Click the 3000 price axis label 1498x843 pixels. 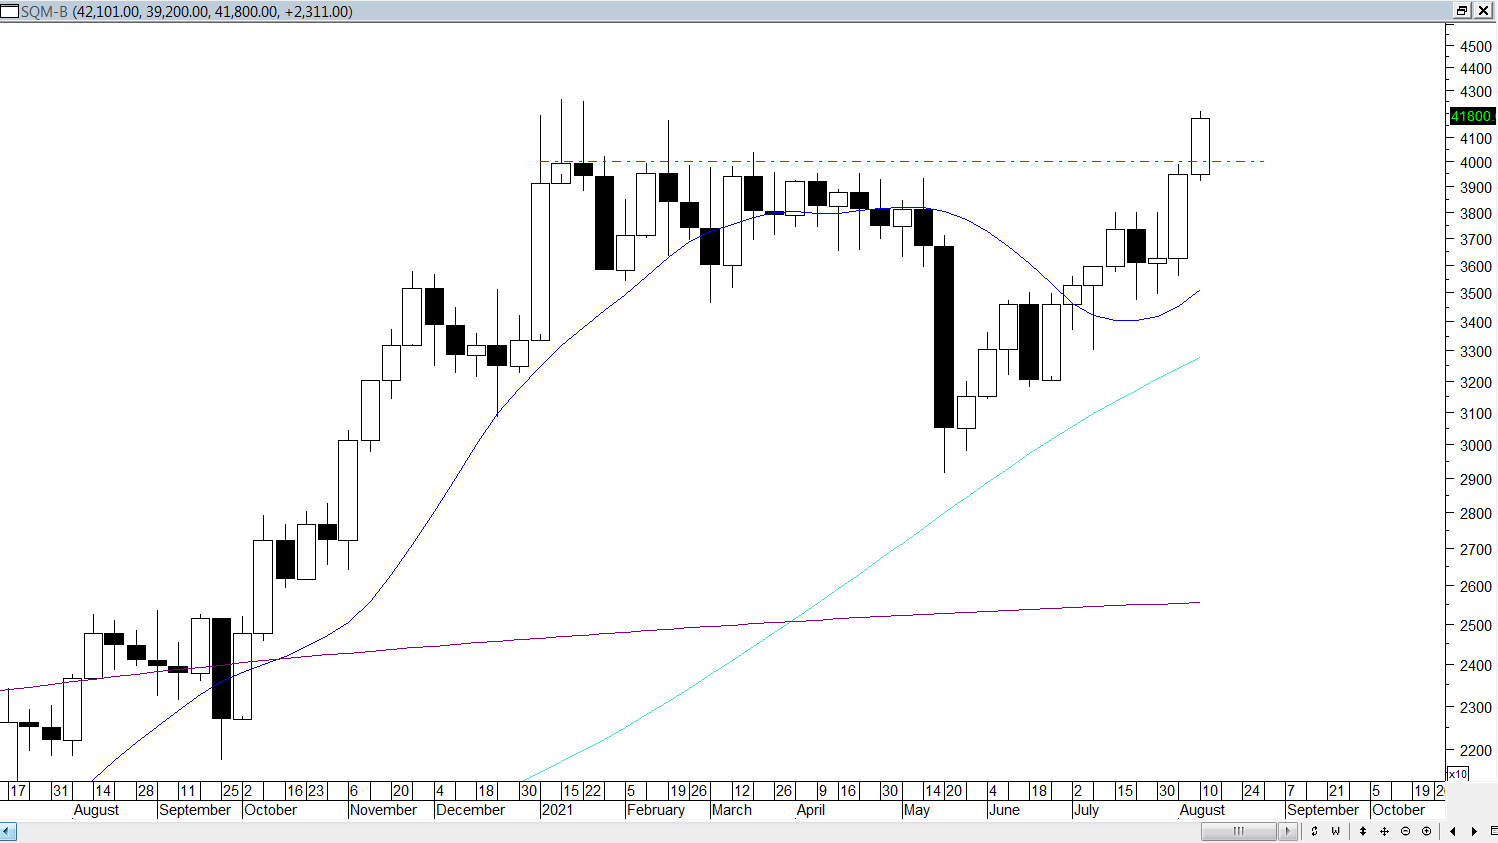coord(1476,446)
